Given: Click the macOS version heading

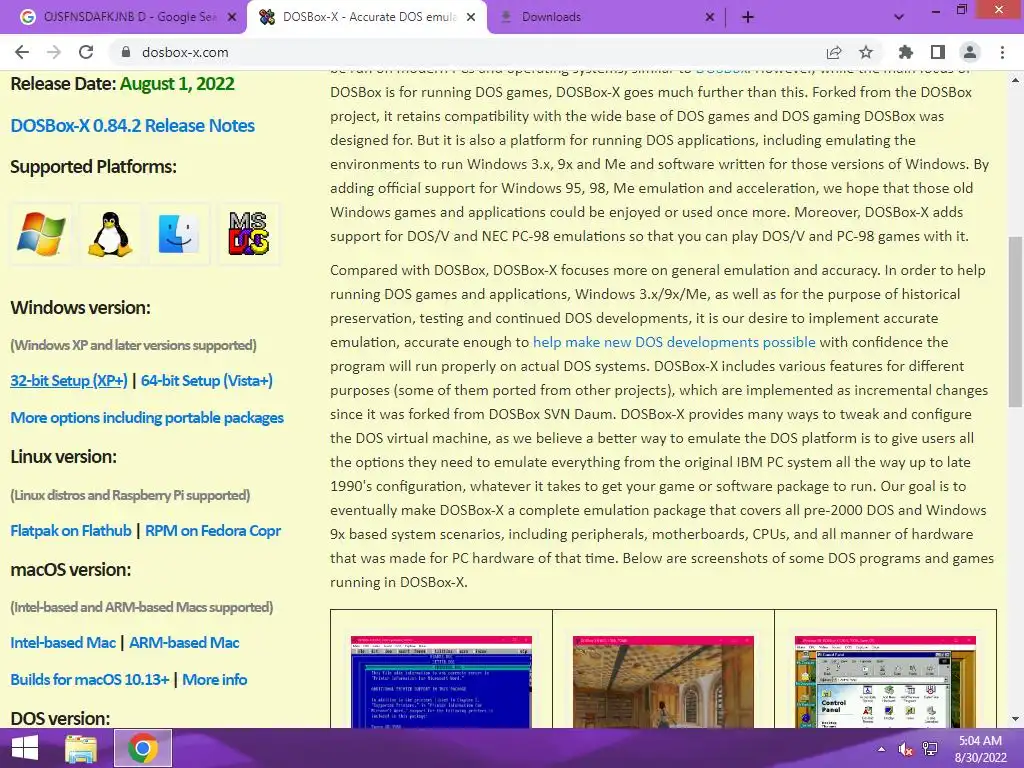Looking at the screenshot, I should click(71, 569).
